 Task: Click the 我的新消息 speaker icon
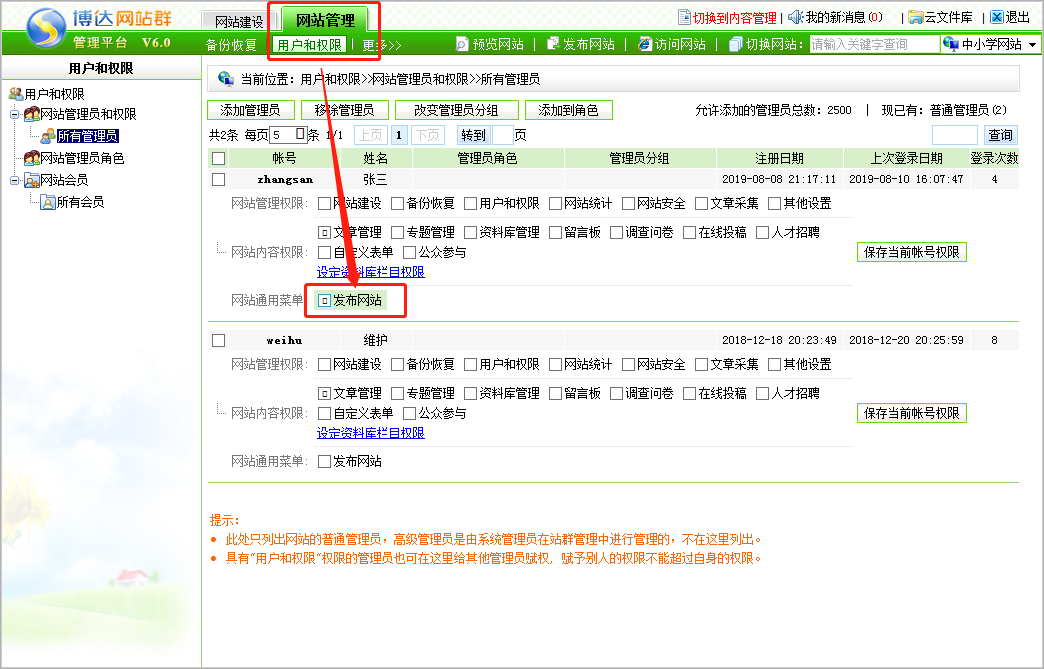click(x=795, y=17)
